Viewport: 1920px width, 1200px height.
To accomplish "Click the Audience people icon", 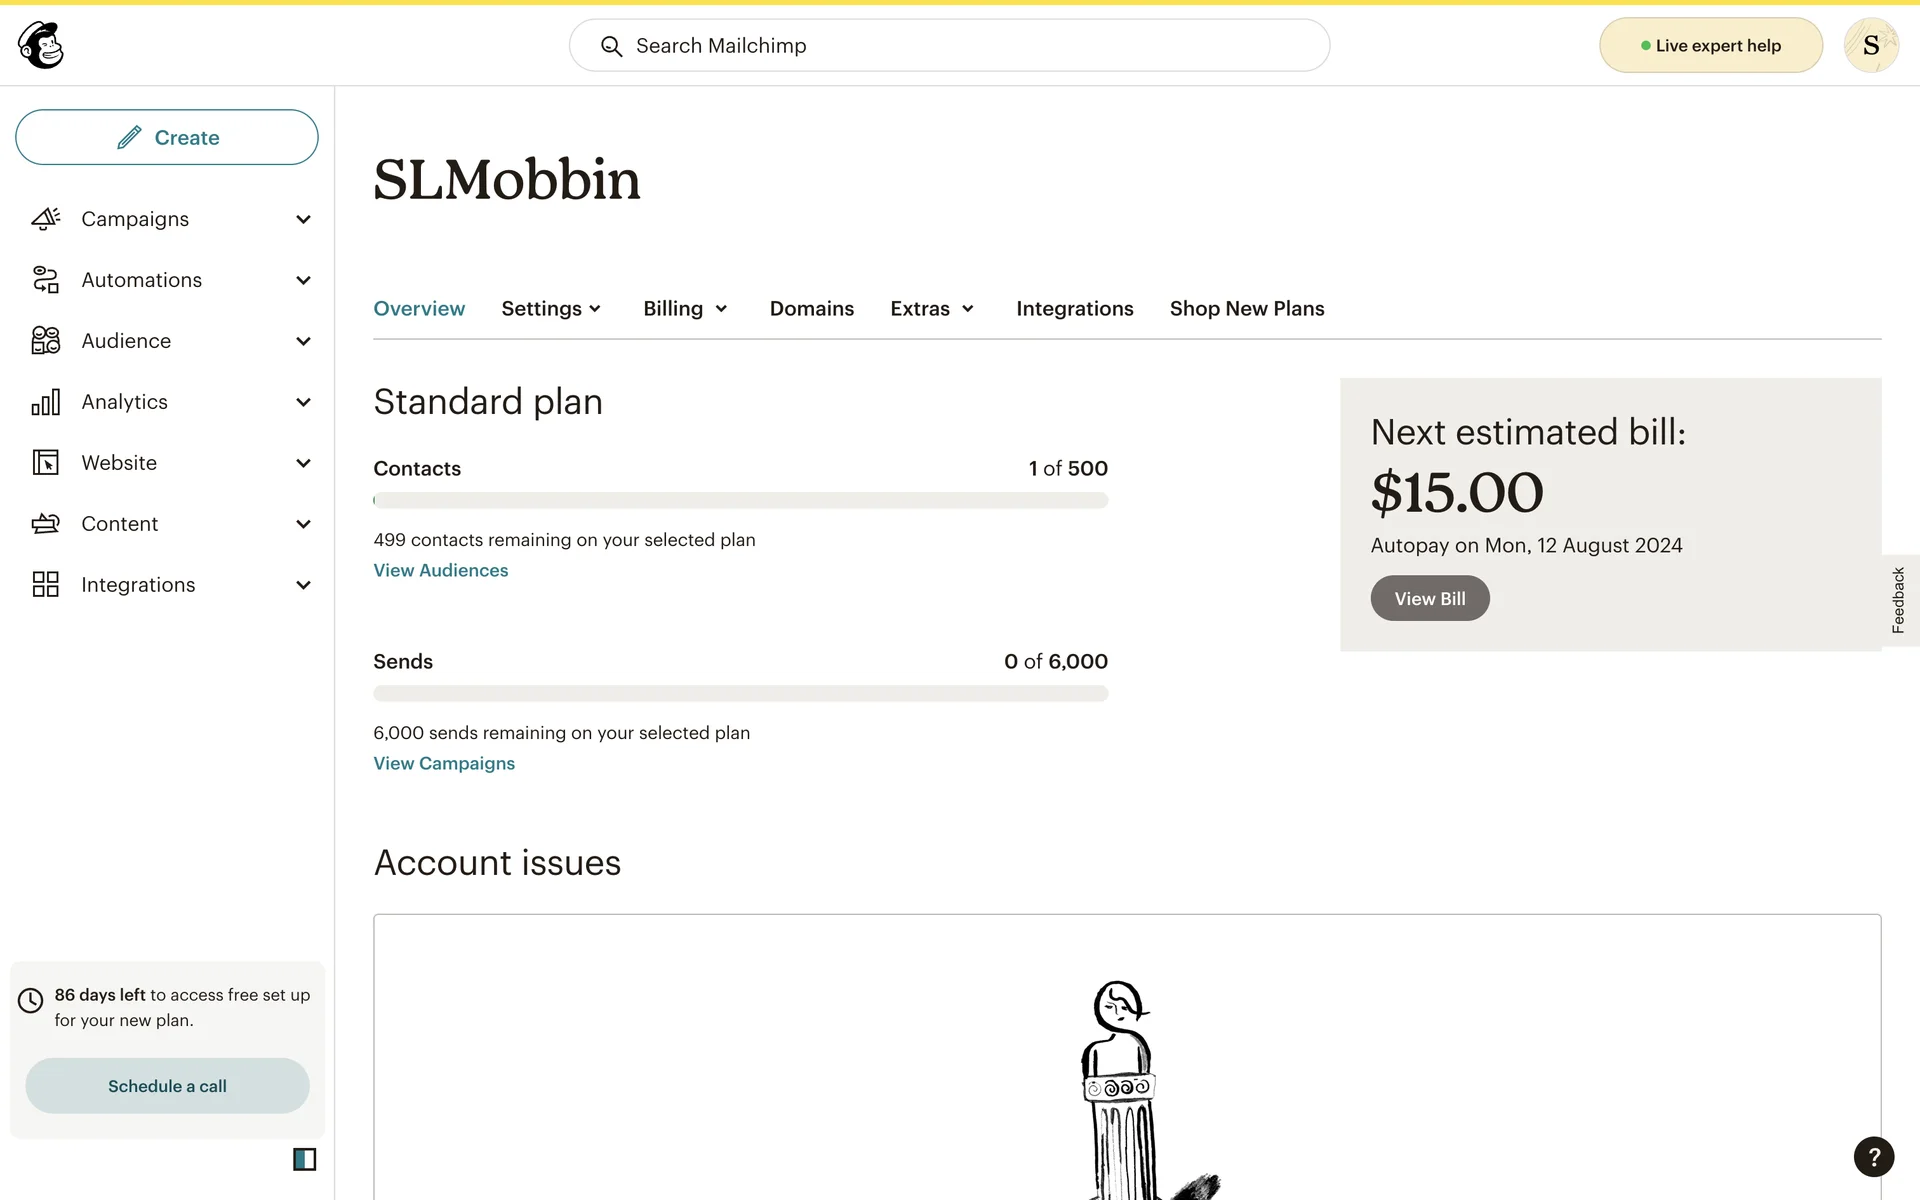I will point(46,341).
